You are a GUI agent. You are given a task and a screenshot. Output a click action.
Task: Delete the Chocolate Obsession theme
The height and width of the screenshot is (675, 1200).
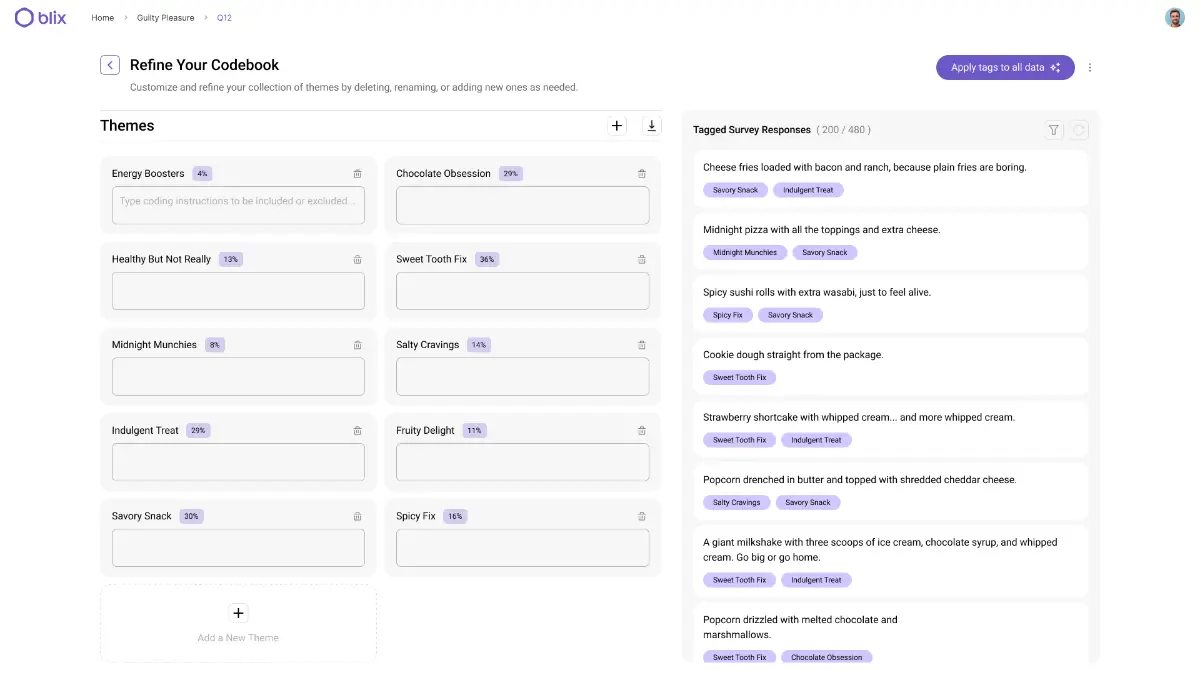(x=642, y=174)
